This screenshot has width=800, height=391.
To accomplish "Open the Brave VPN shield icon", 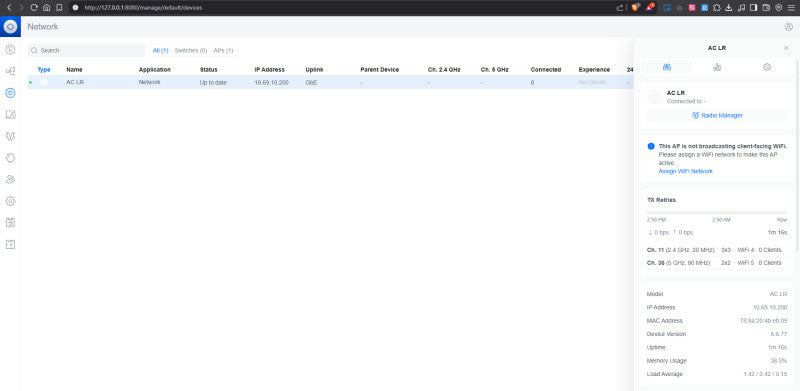I will (779, 8).
